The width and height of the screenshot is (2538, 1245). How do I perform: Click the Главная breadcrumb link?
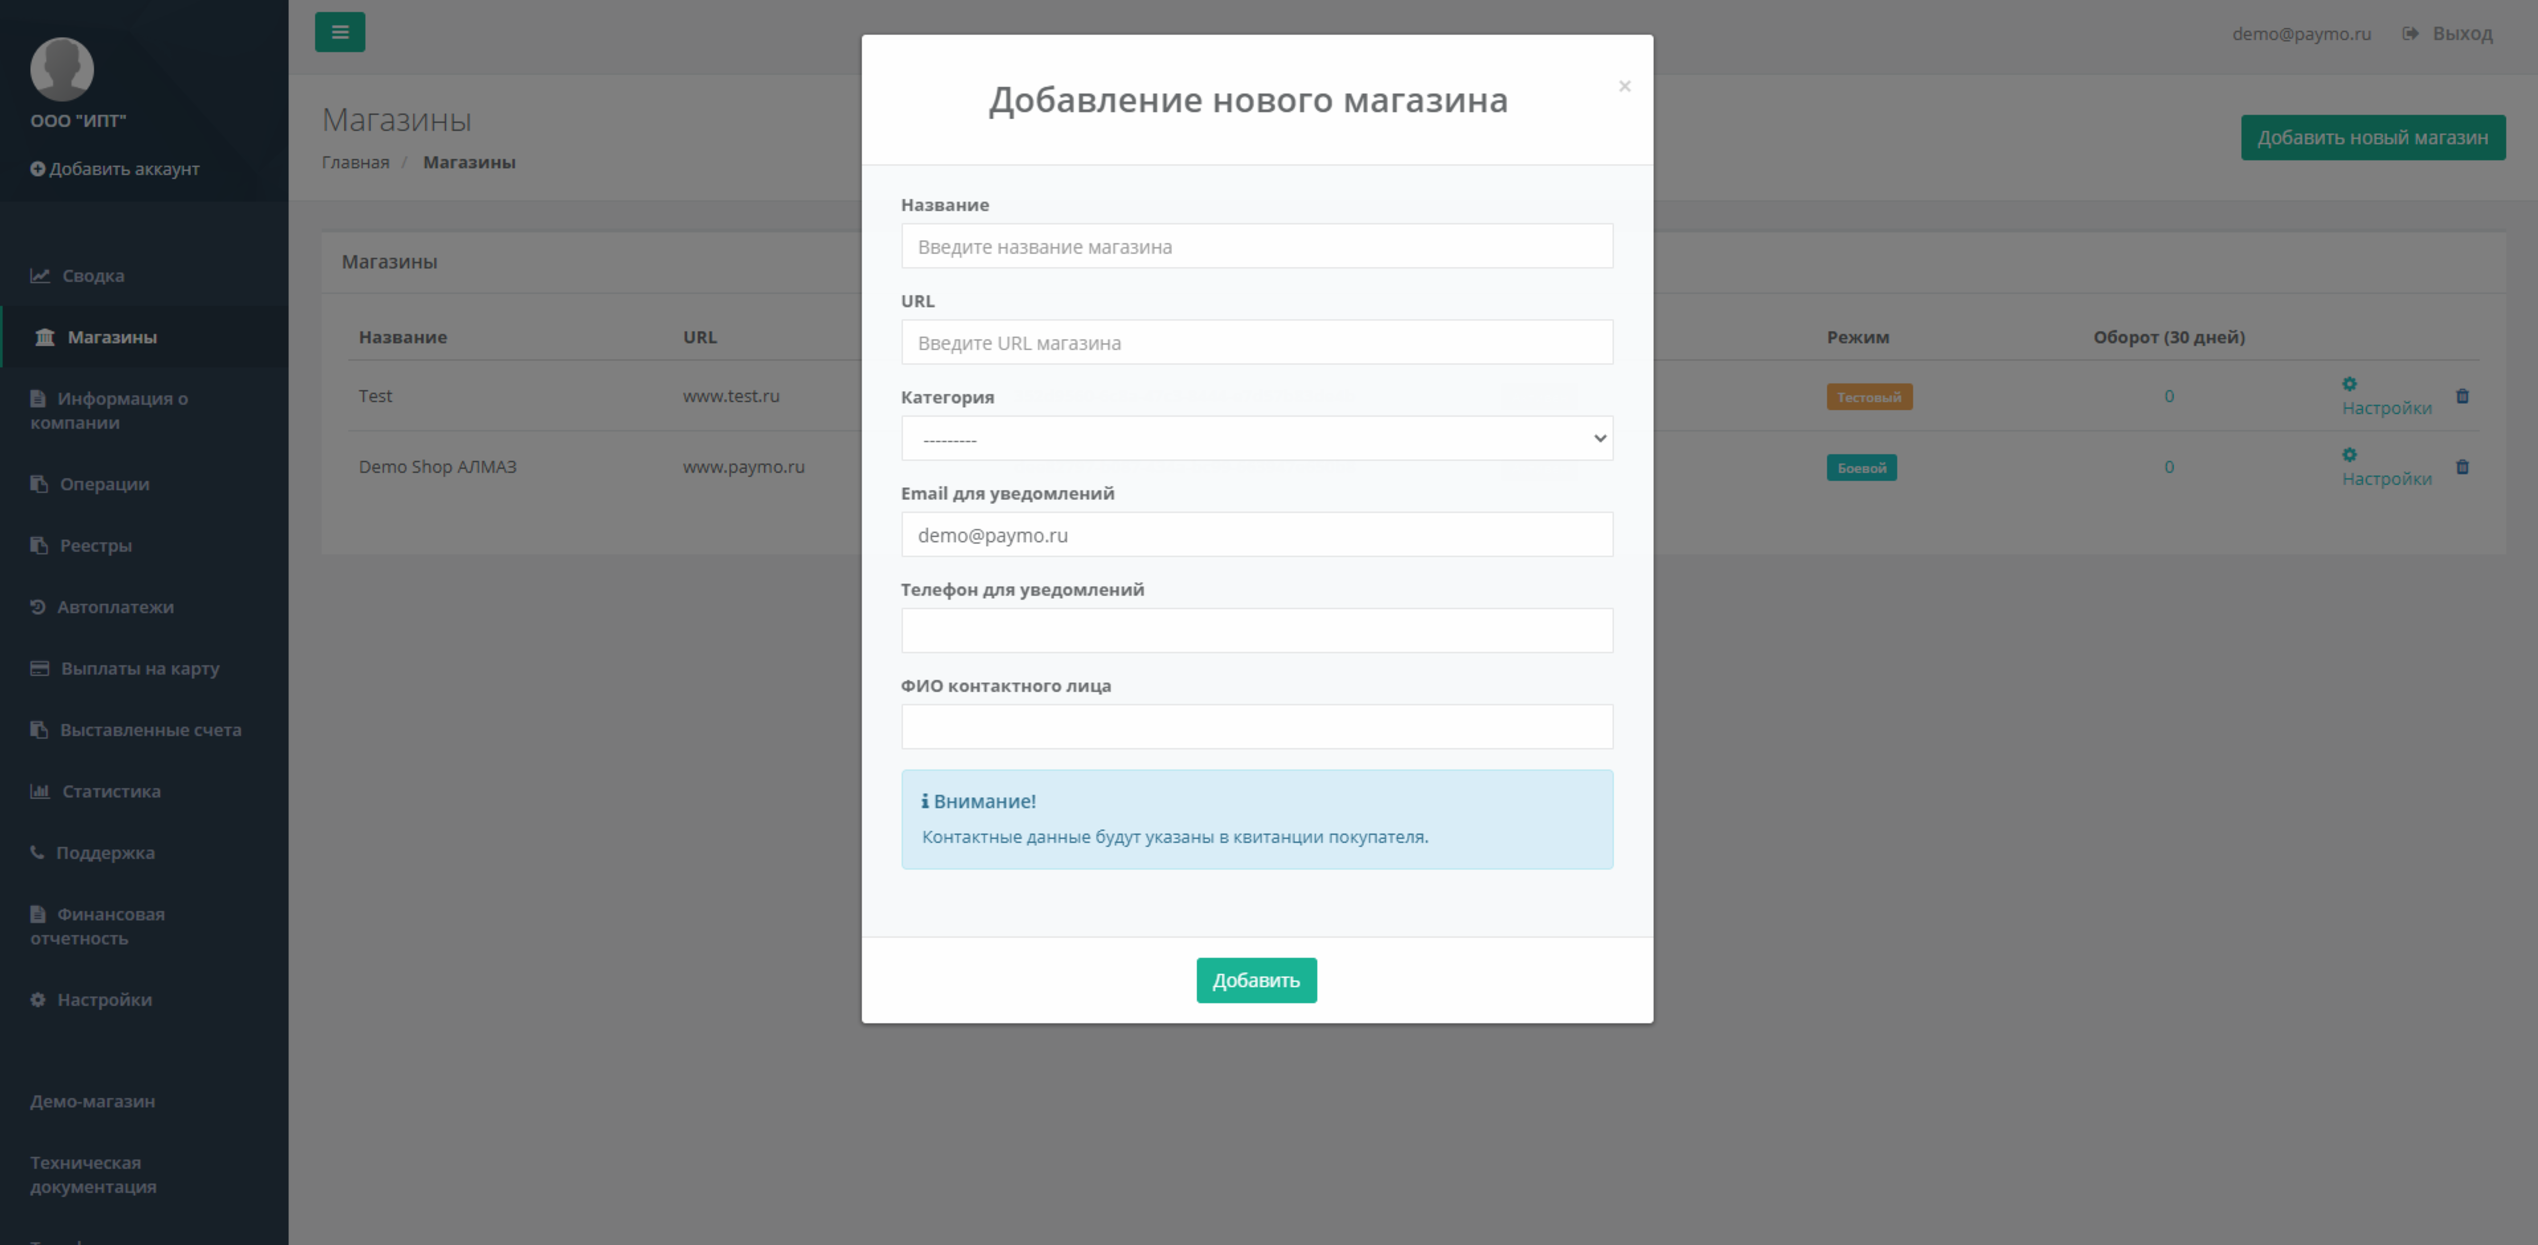(x=355, y=162)
